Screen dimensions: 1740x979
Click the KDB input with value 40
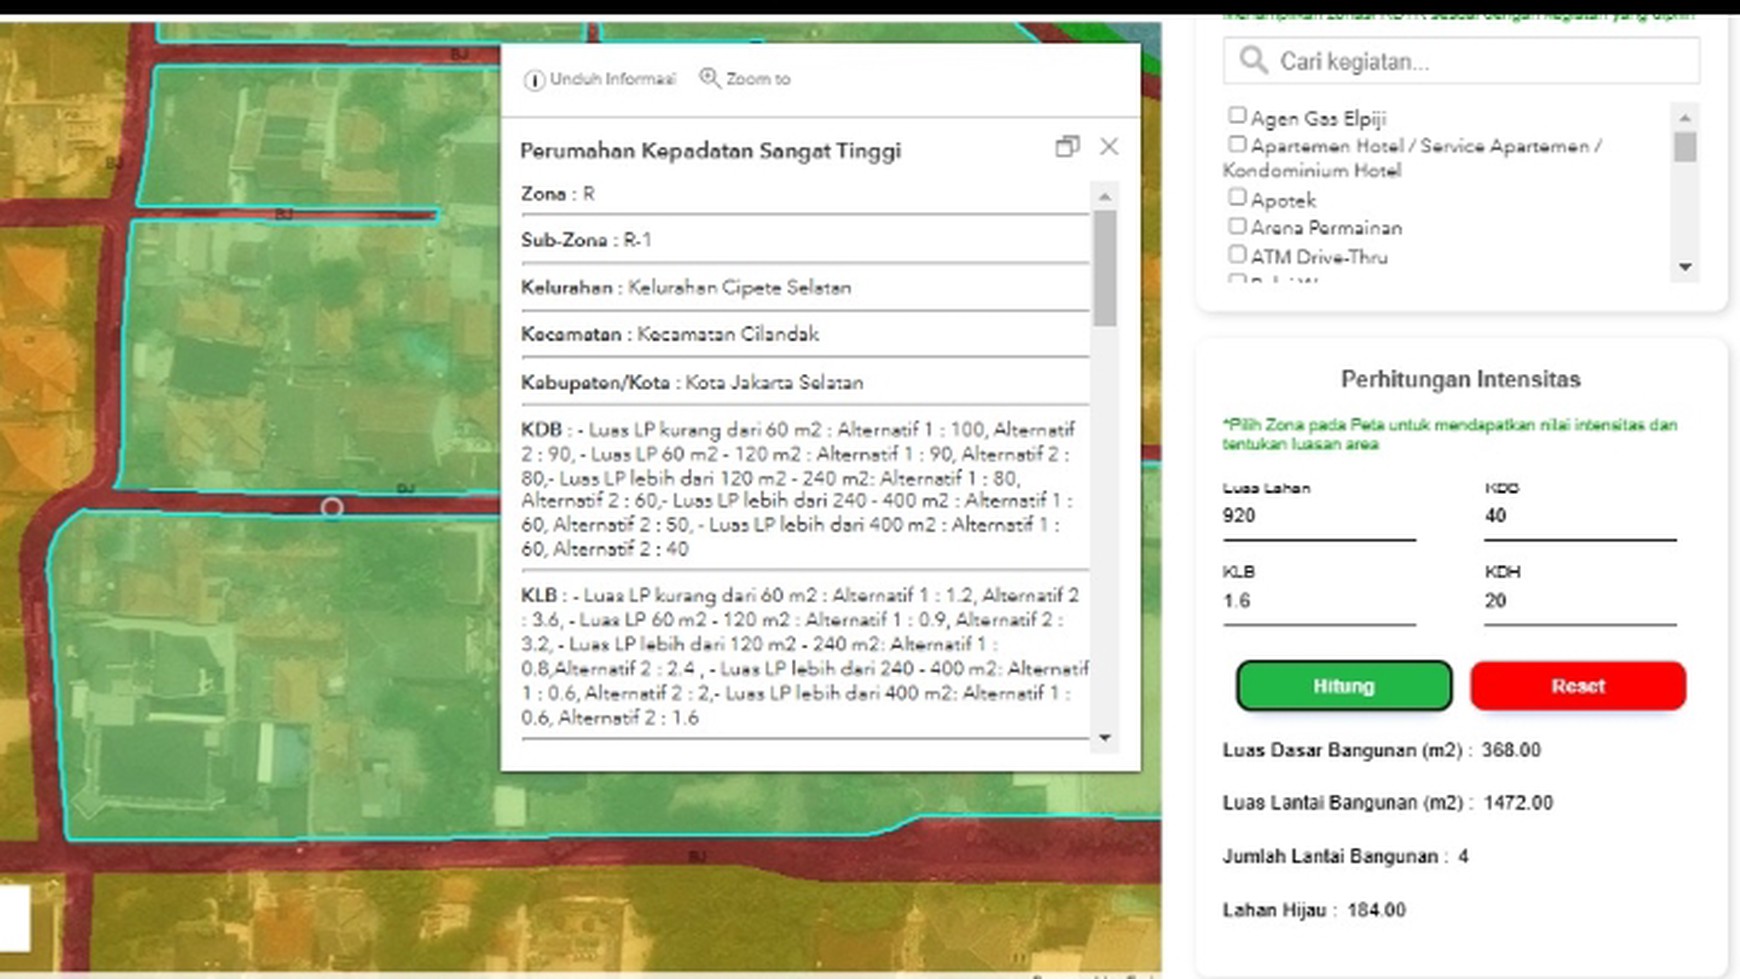1580,517
